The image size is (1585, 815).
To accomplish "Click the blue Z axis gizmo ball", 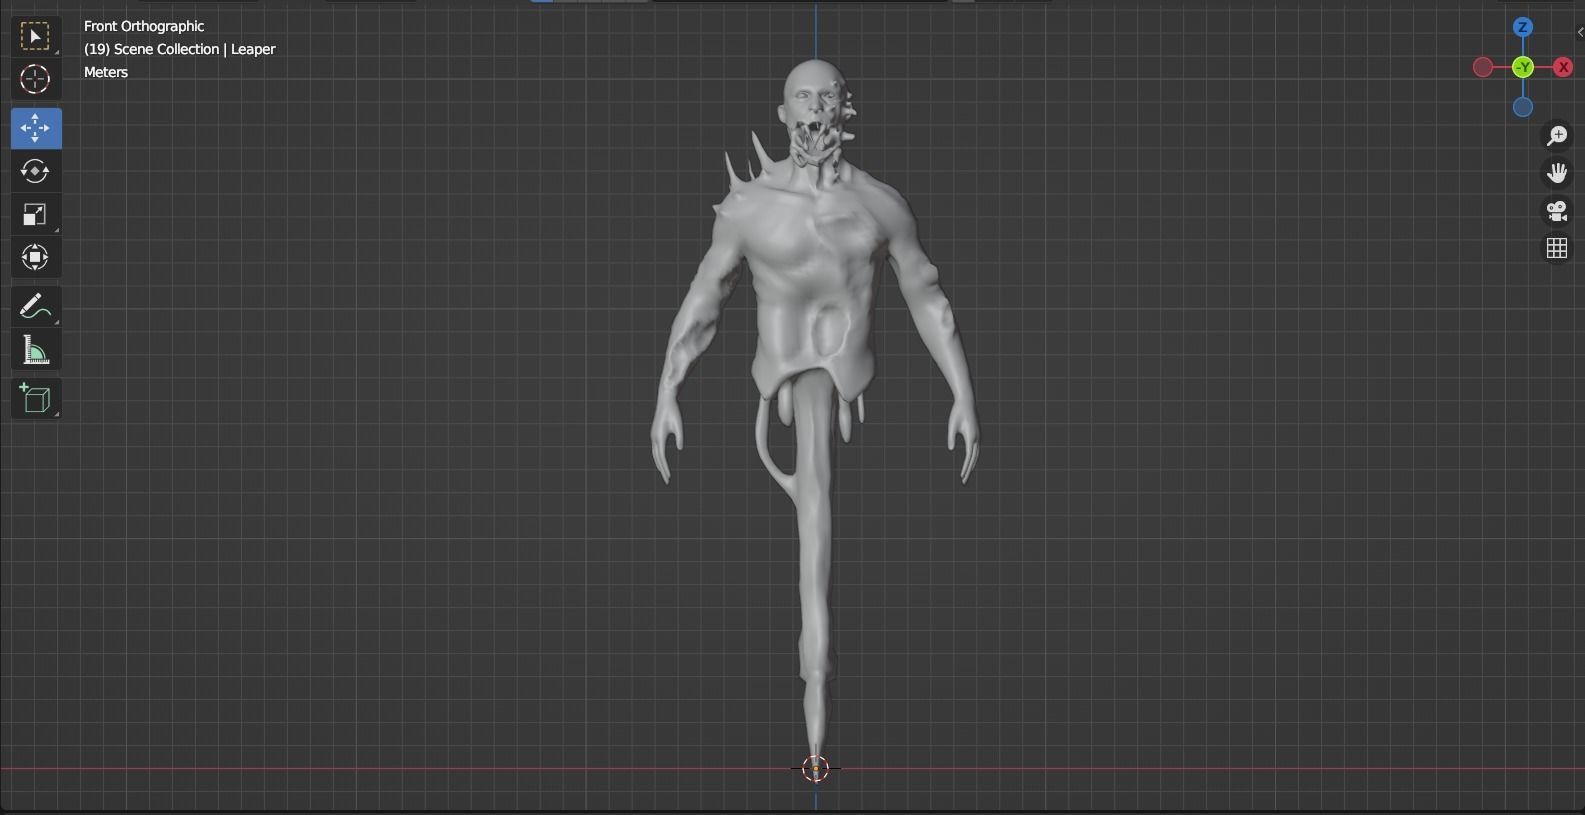I will [1523, 27].
